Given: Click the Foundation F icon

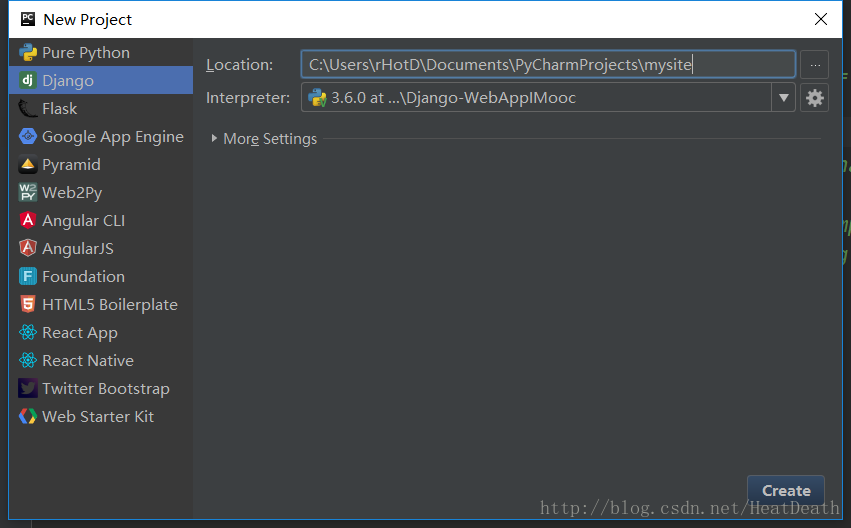Looking at the screenshot, I should [x=28, y=276].
